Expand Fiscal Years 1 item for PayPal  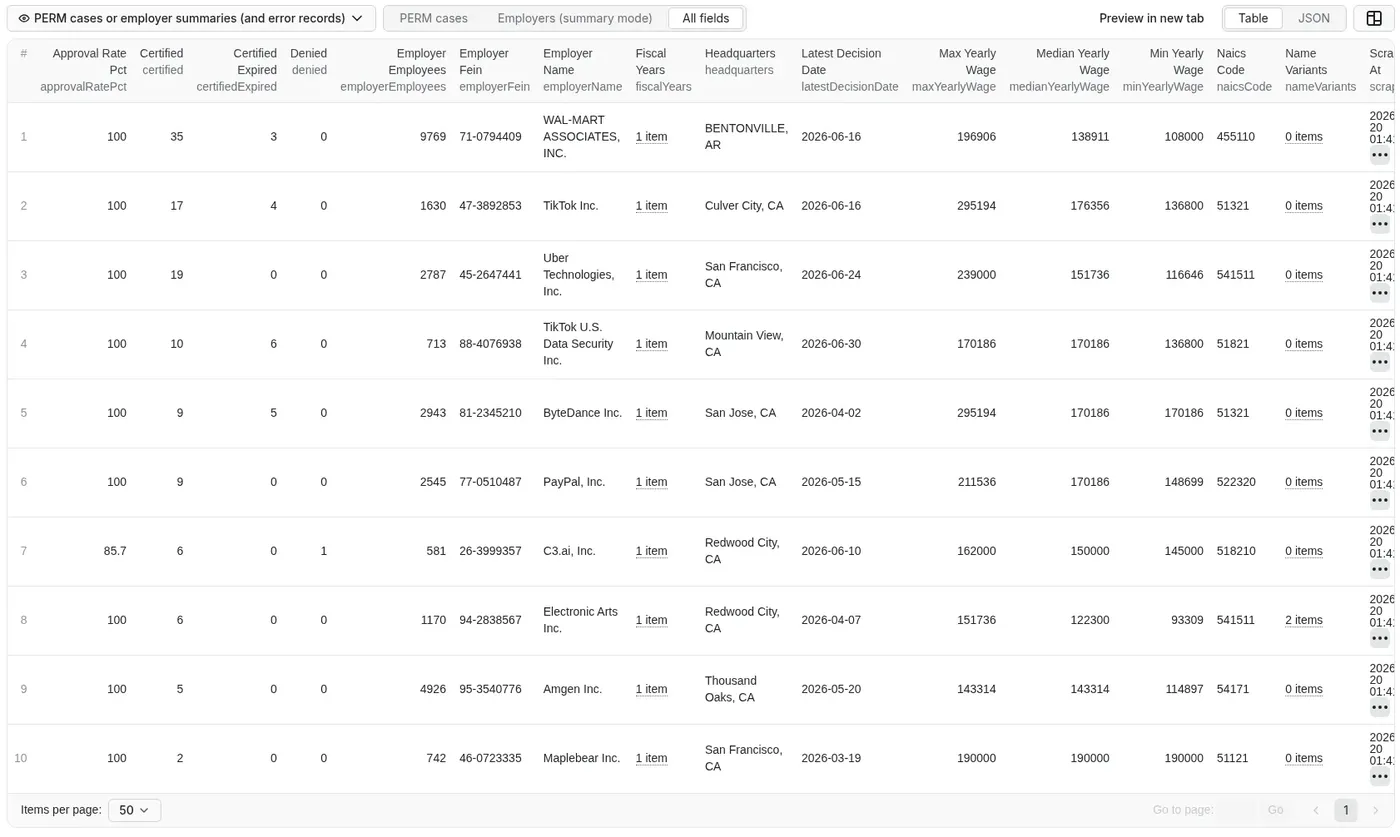pyautogui.click(x=651, y=482)
